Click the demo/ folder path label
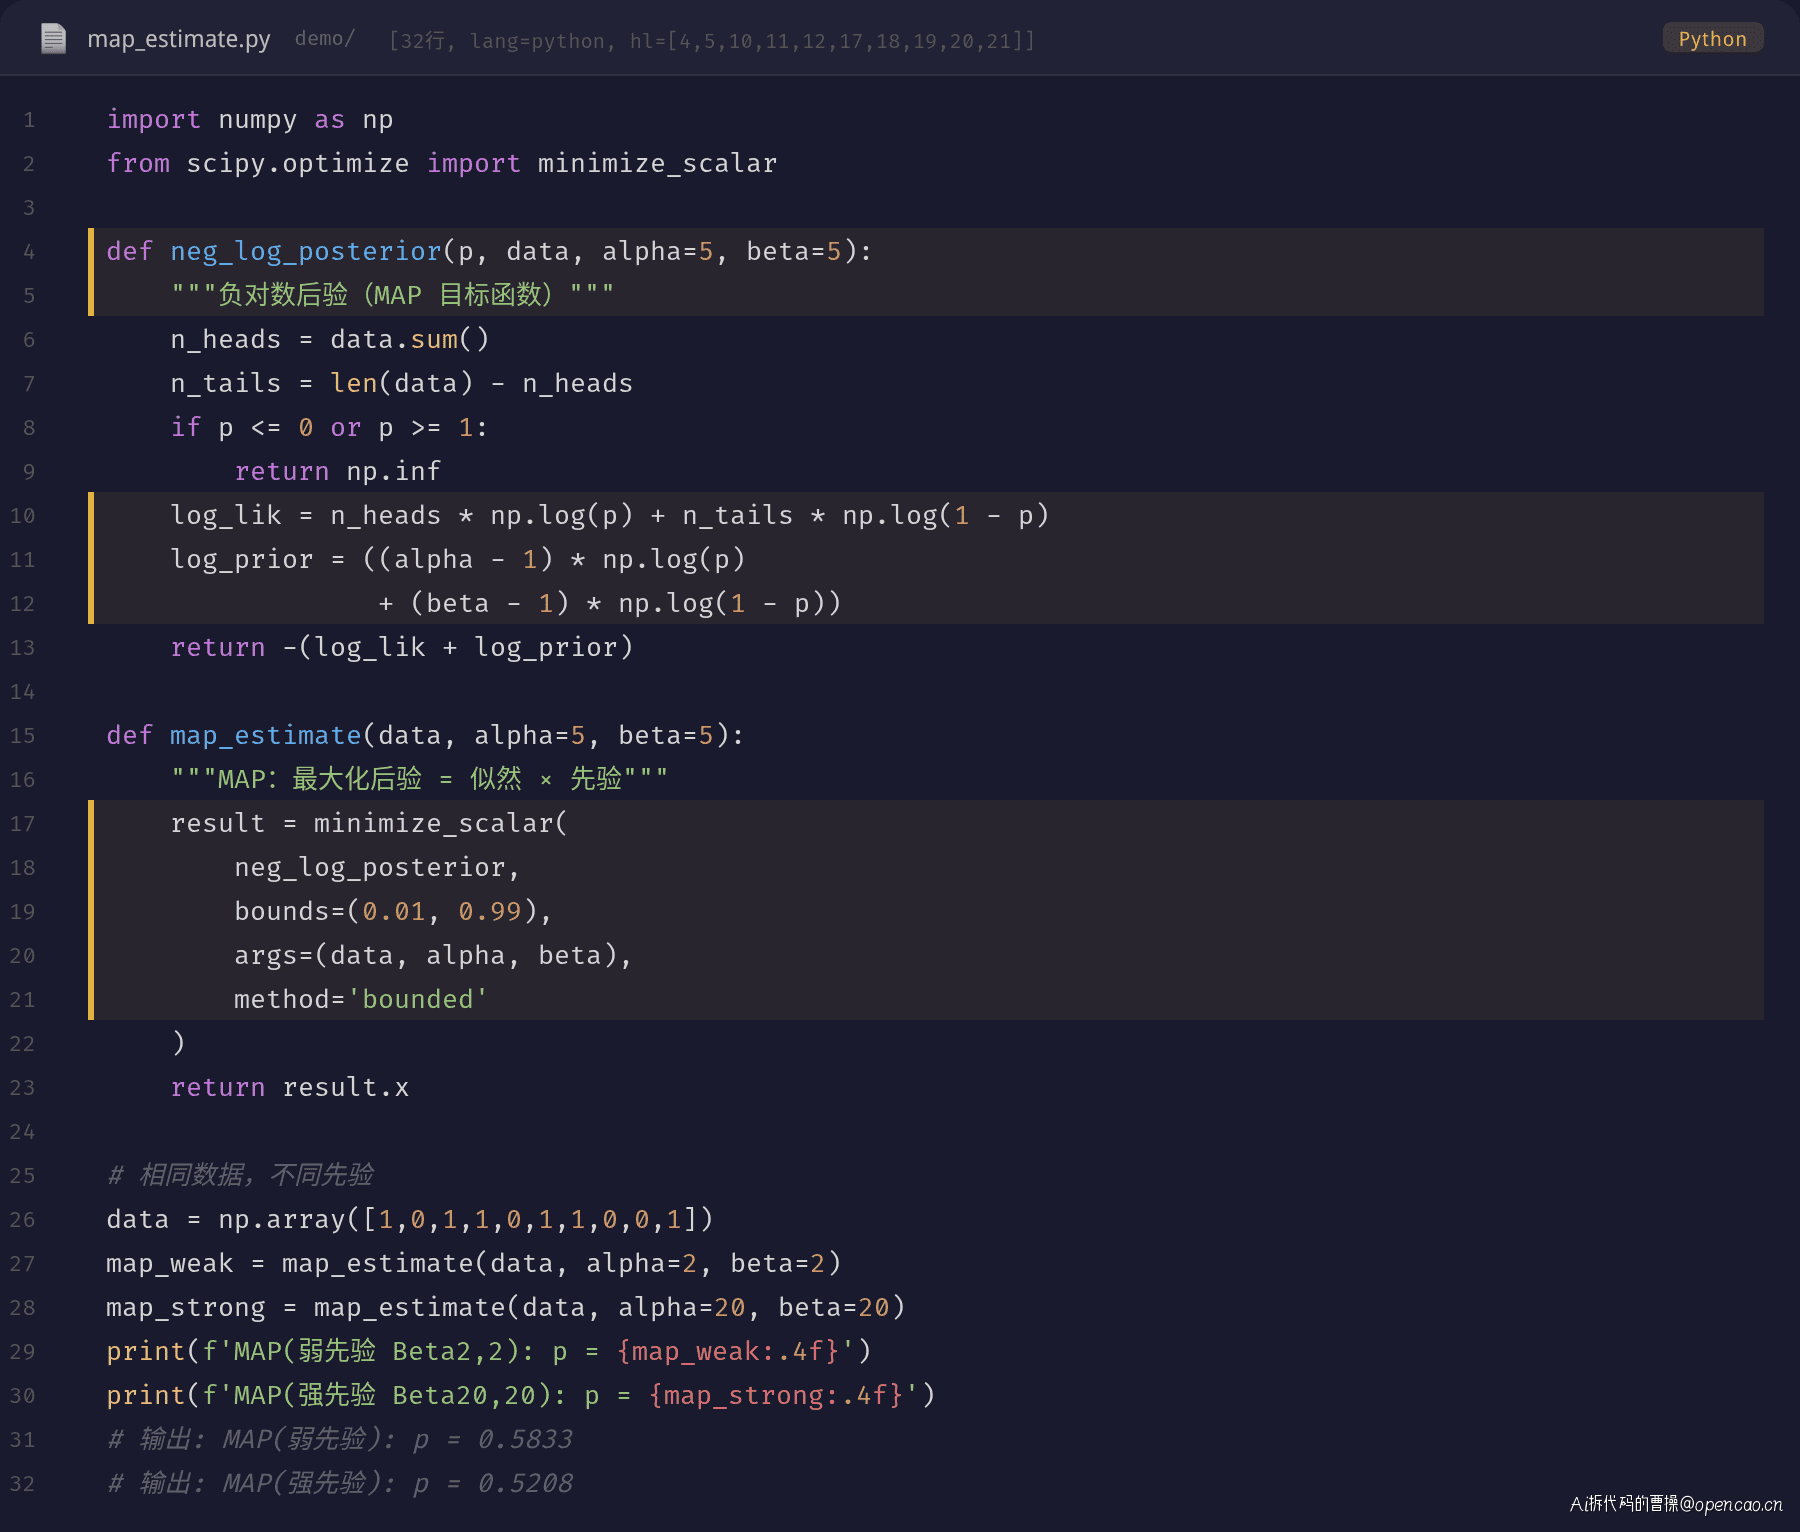The height and width of the screenshot is (1532, 1800). [325, 39]
